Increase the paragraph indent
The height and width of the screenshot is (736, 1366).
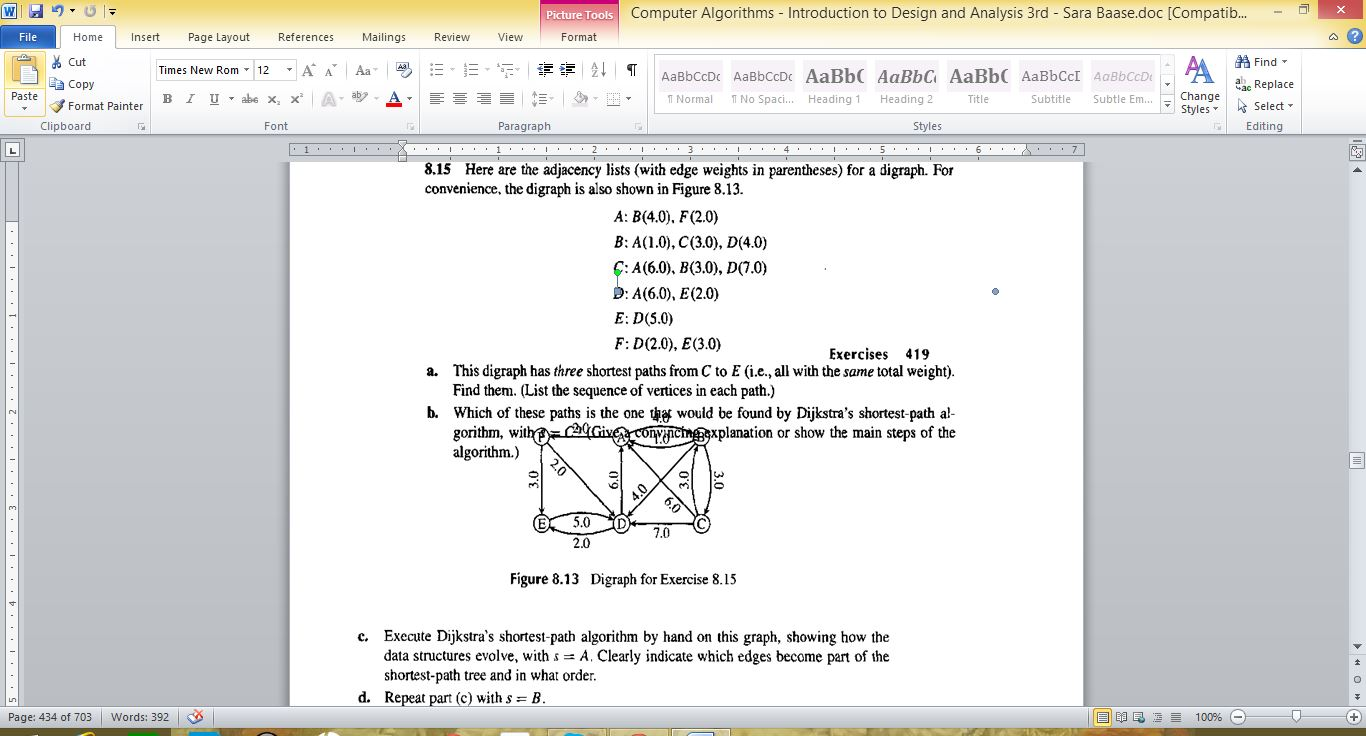coord(567,70)
